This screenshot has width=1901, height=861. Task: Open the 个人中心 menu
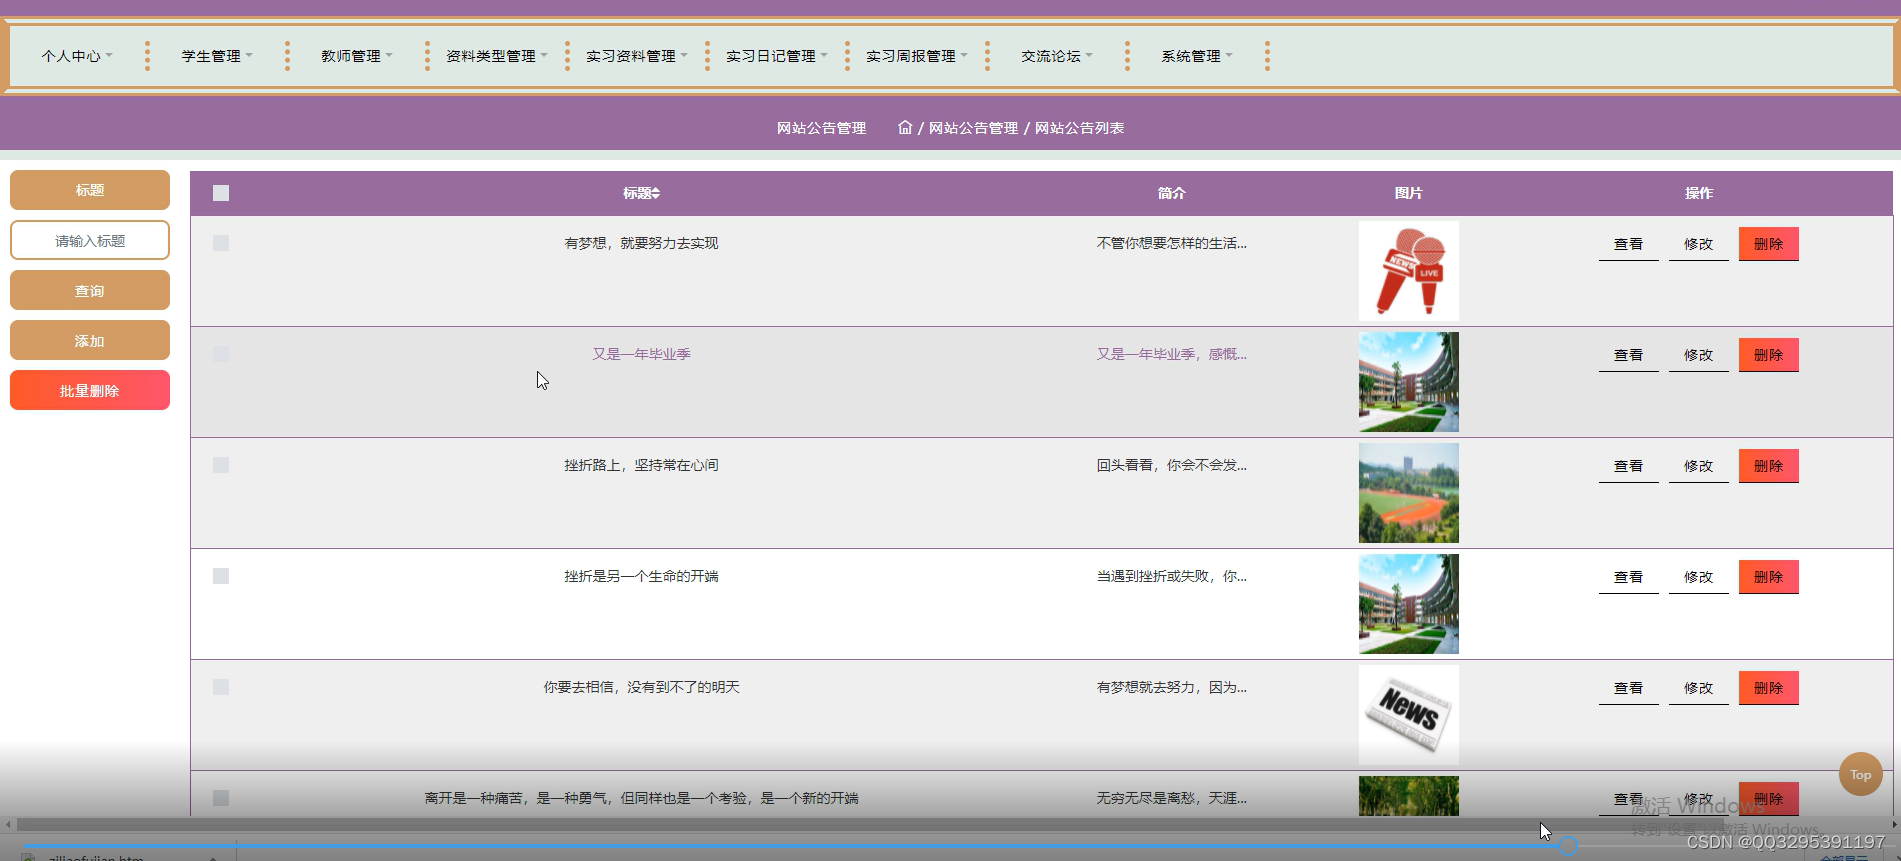[x=77, y=56]
